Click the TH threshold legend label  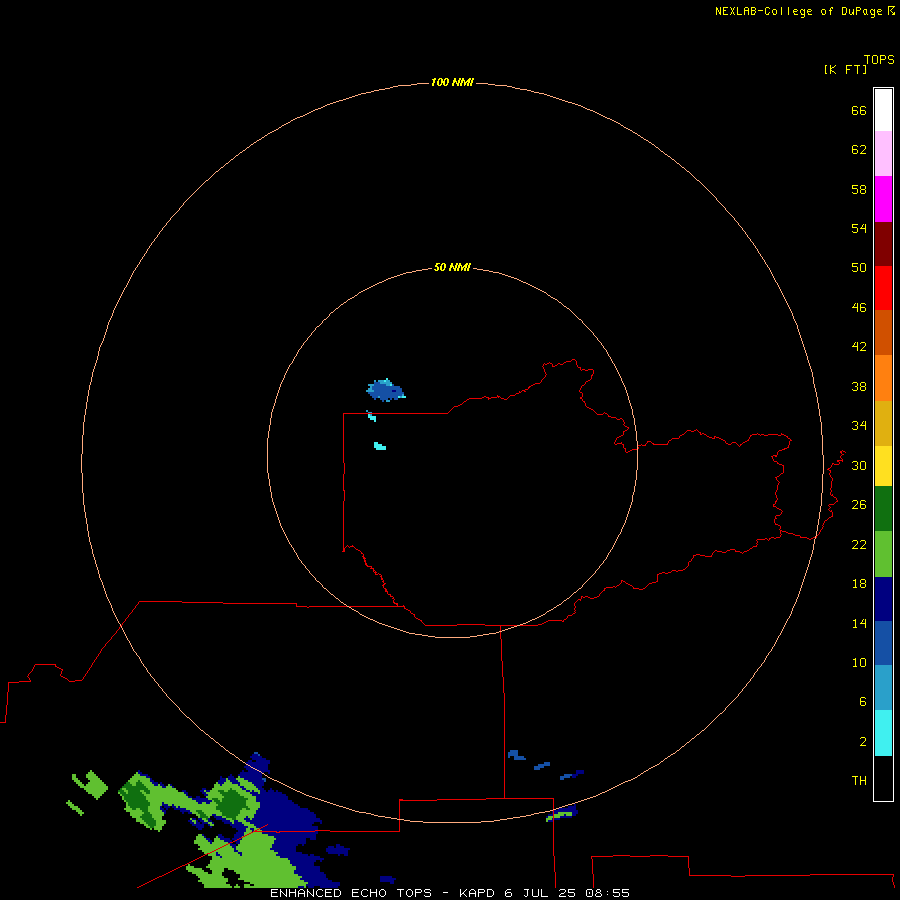click(859, 781)
